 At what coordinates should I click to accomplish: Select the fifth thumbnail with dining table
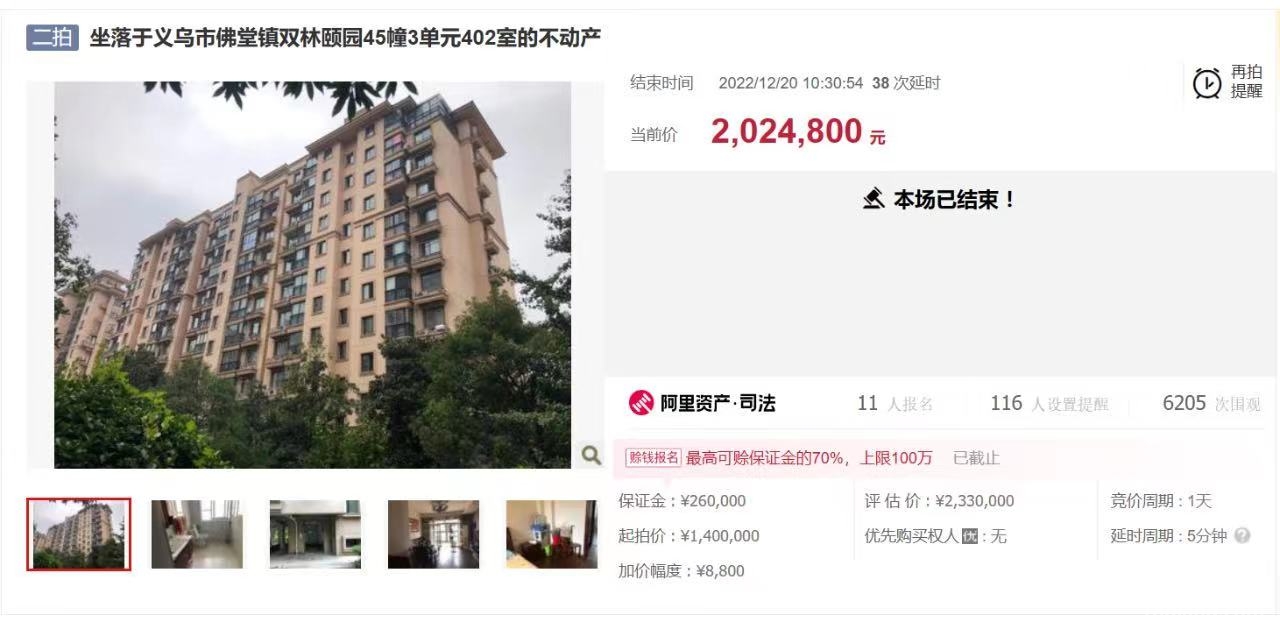pos(551,534)
